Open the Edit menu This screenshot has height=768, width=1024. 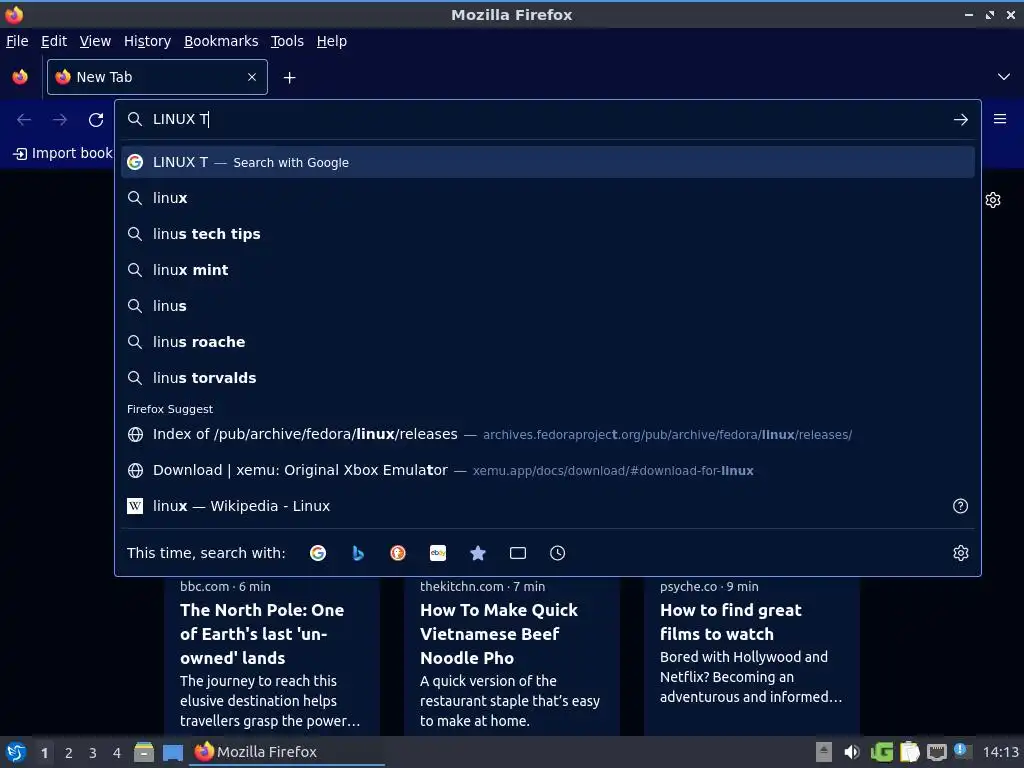[x=54, y=41]
